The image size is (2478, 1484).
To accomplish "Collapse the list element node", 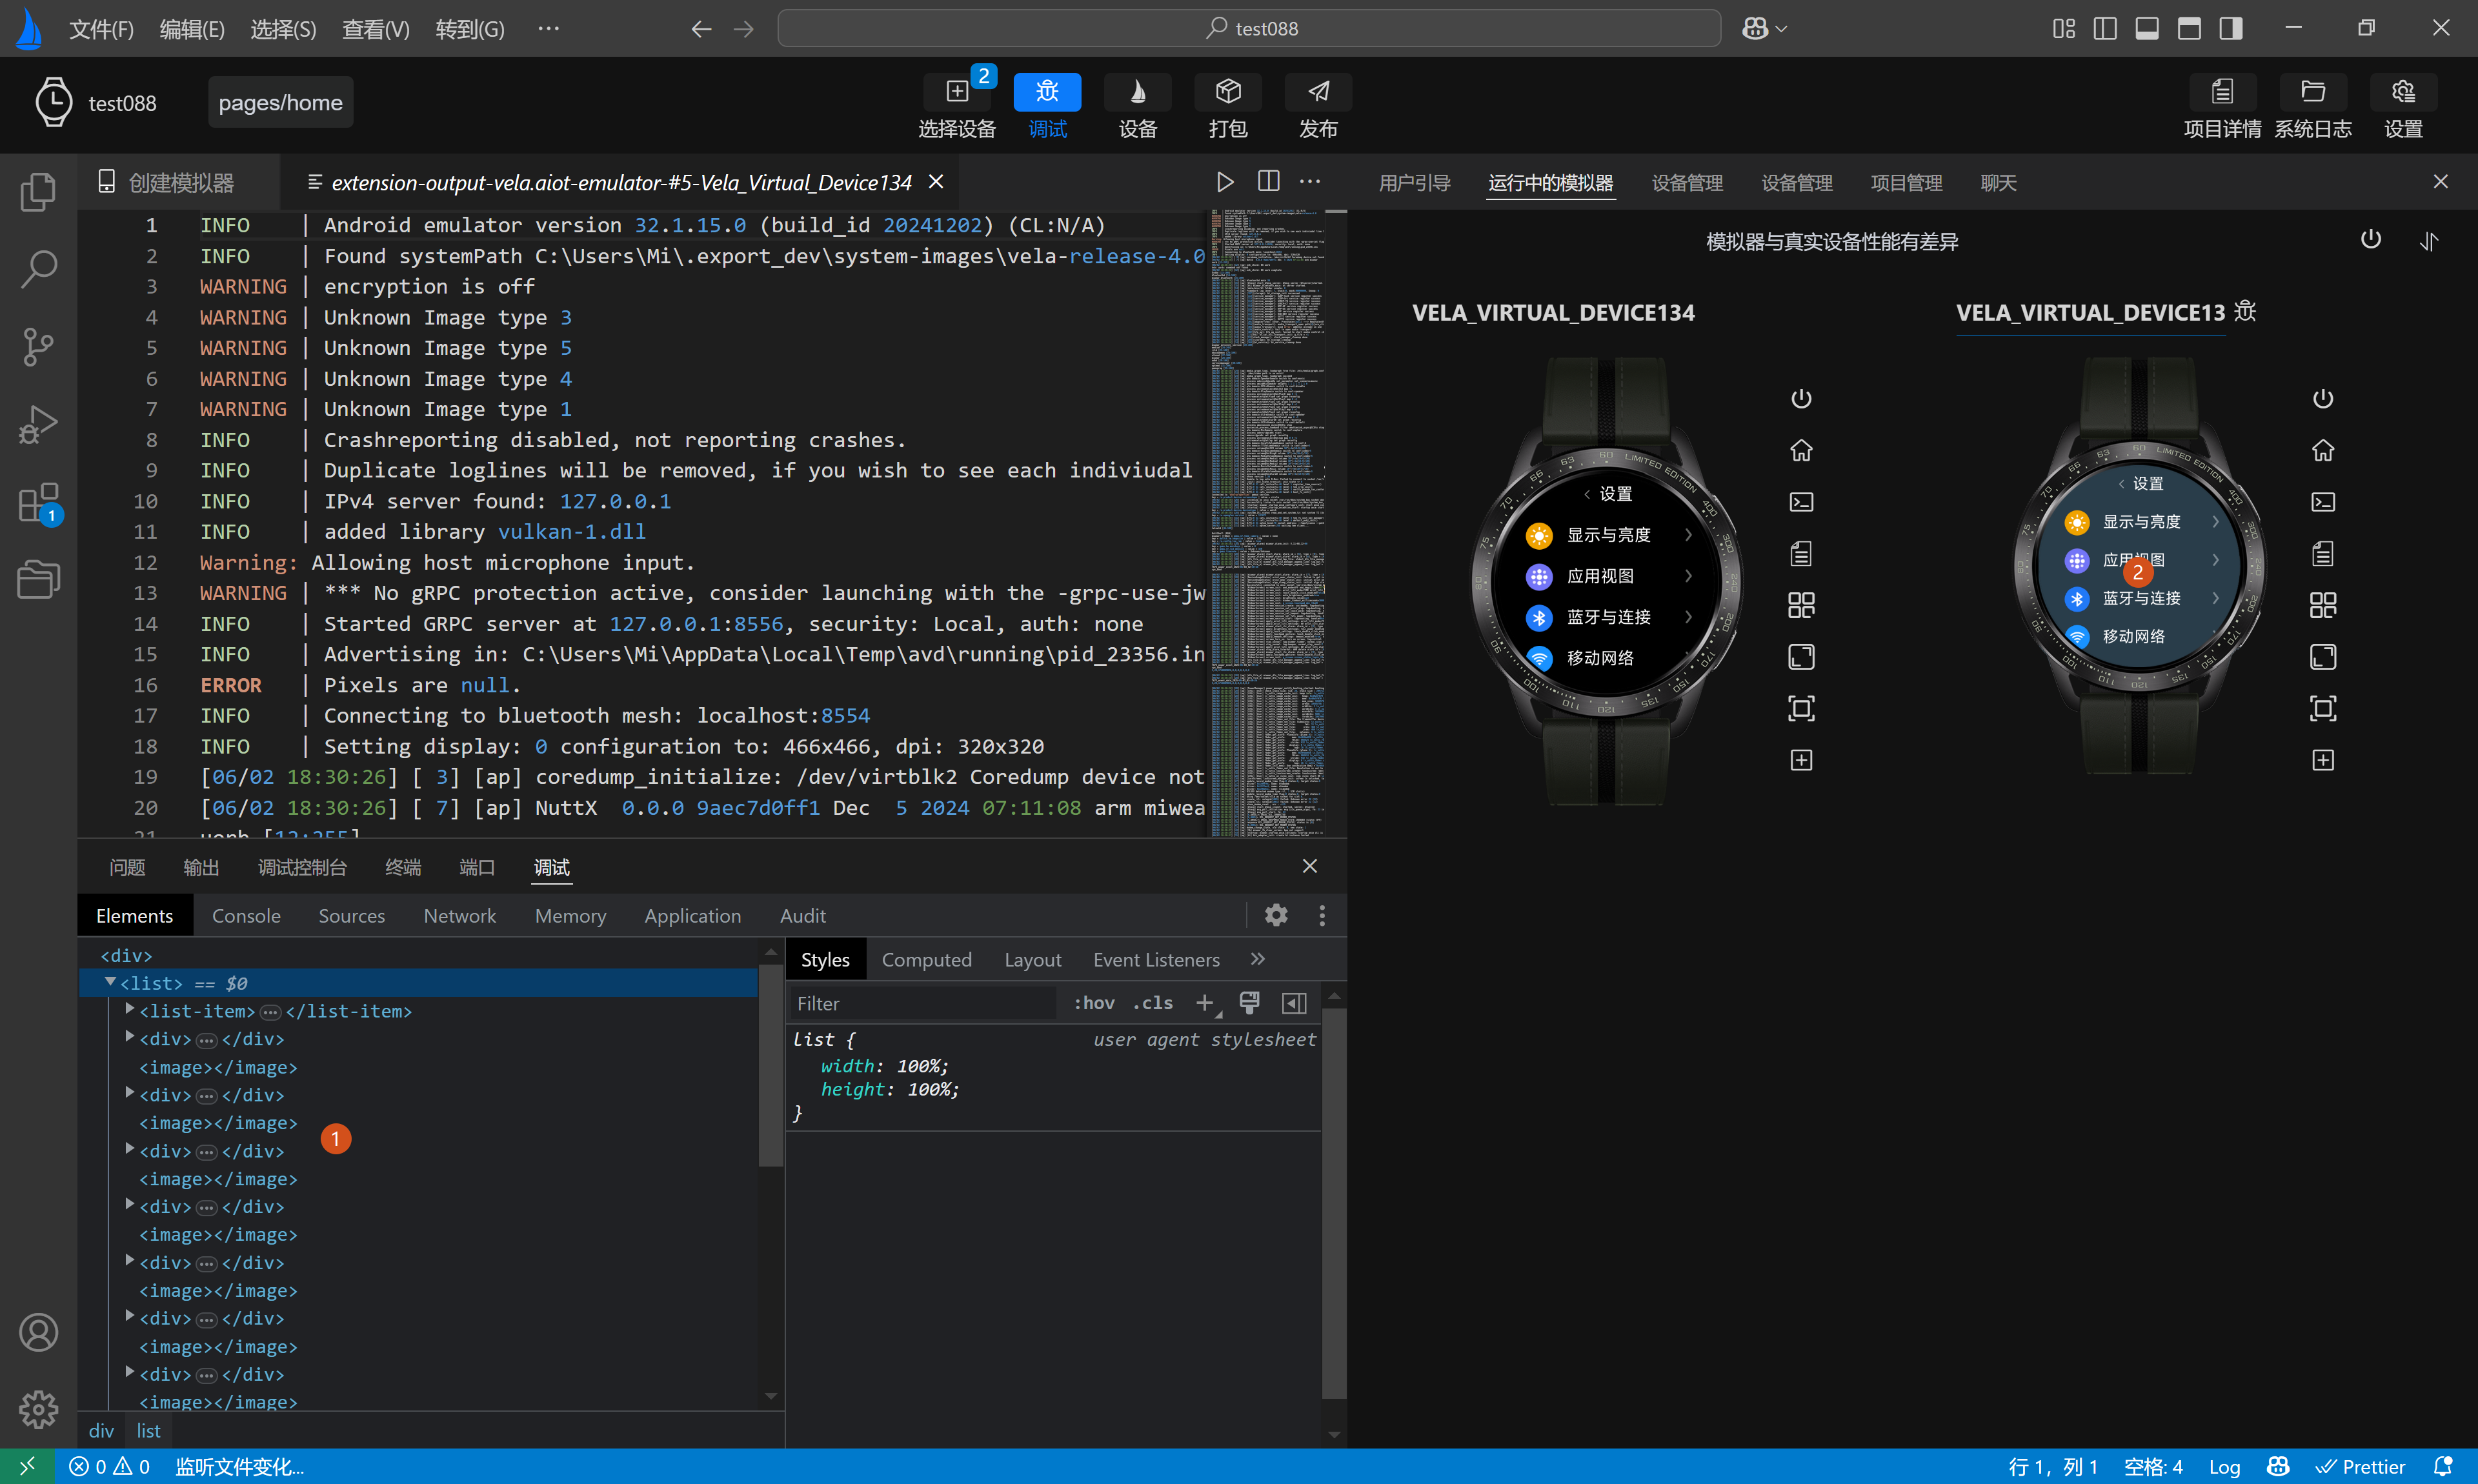I will click(x=110, y=983).
